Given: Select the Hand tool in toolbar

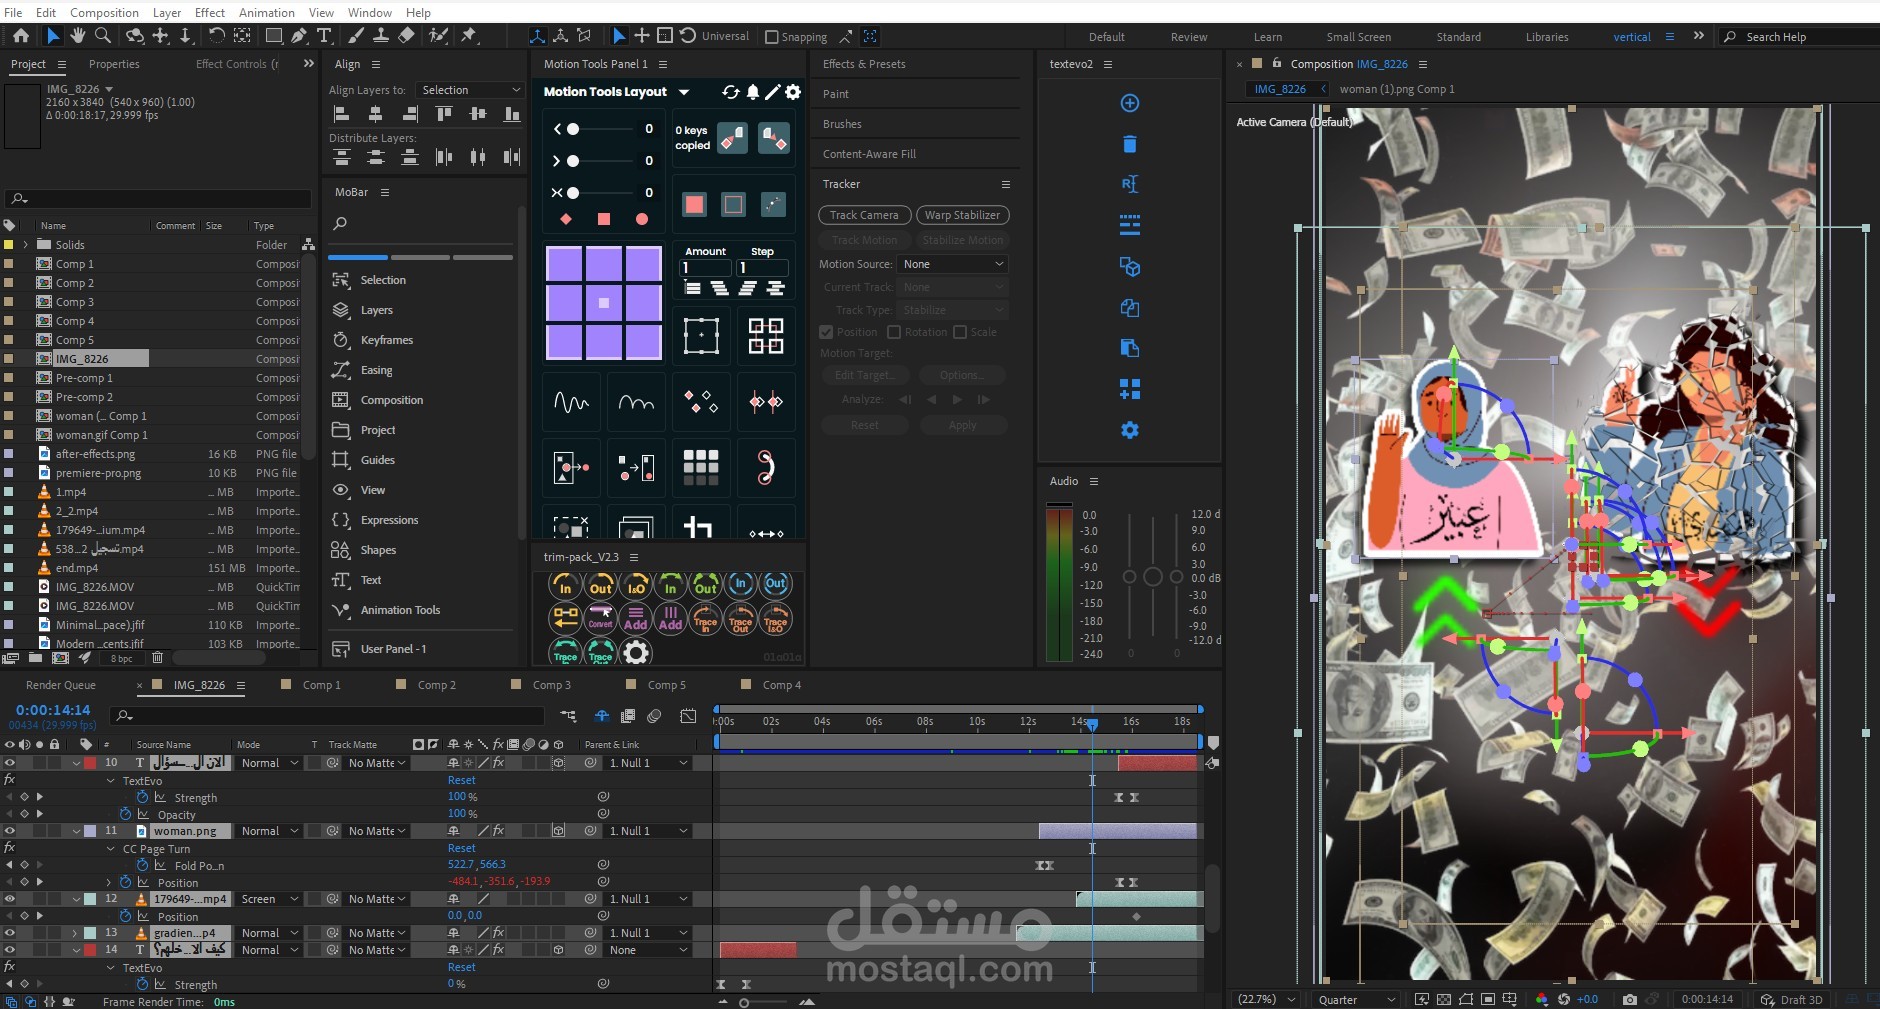Looking at the screenshot, I should (x=77, y=36).
